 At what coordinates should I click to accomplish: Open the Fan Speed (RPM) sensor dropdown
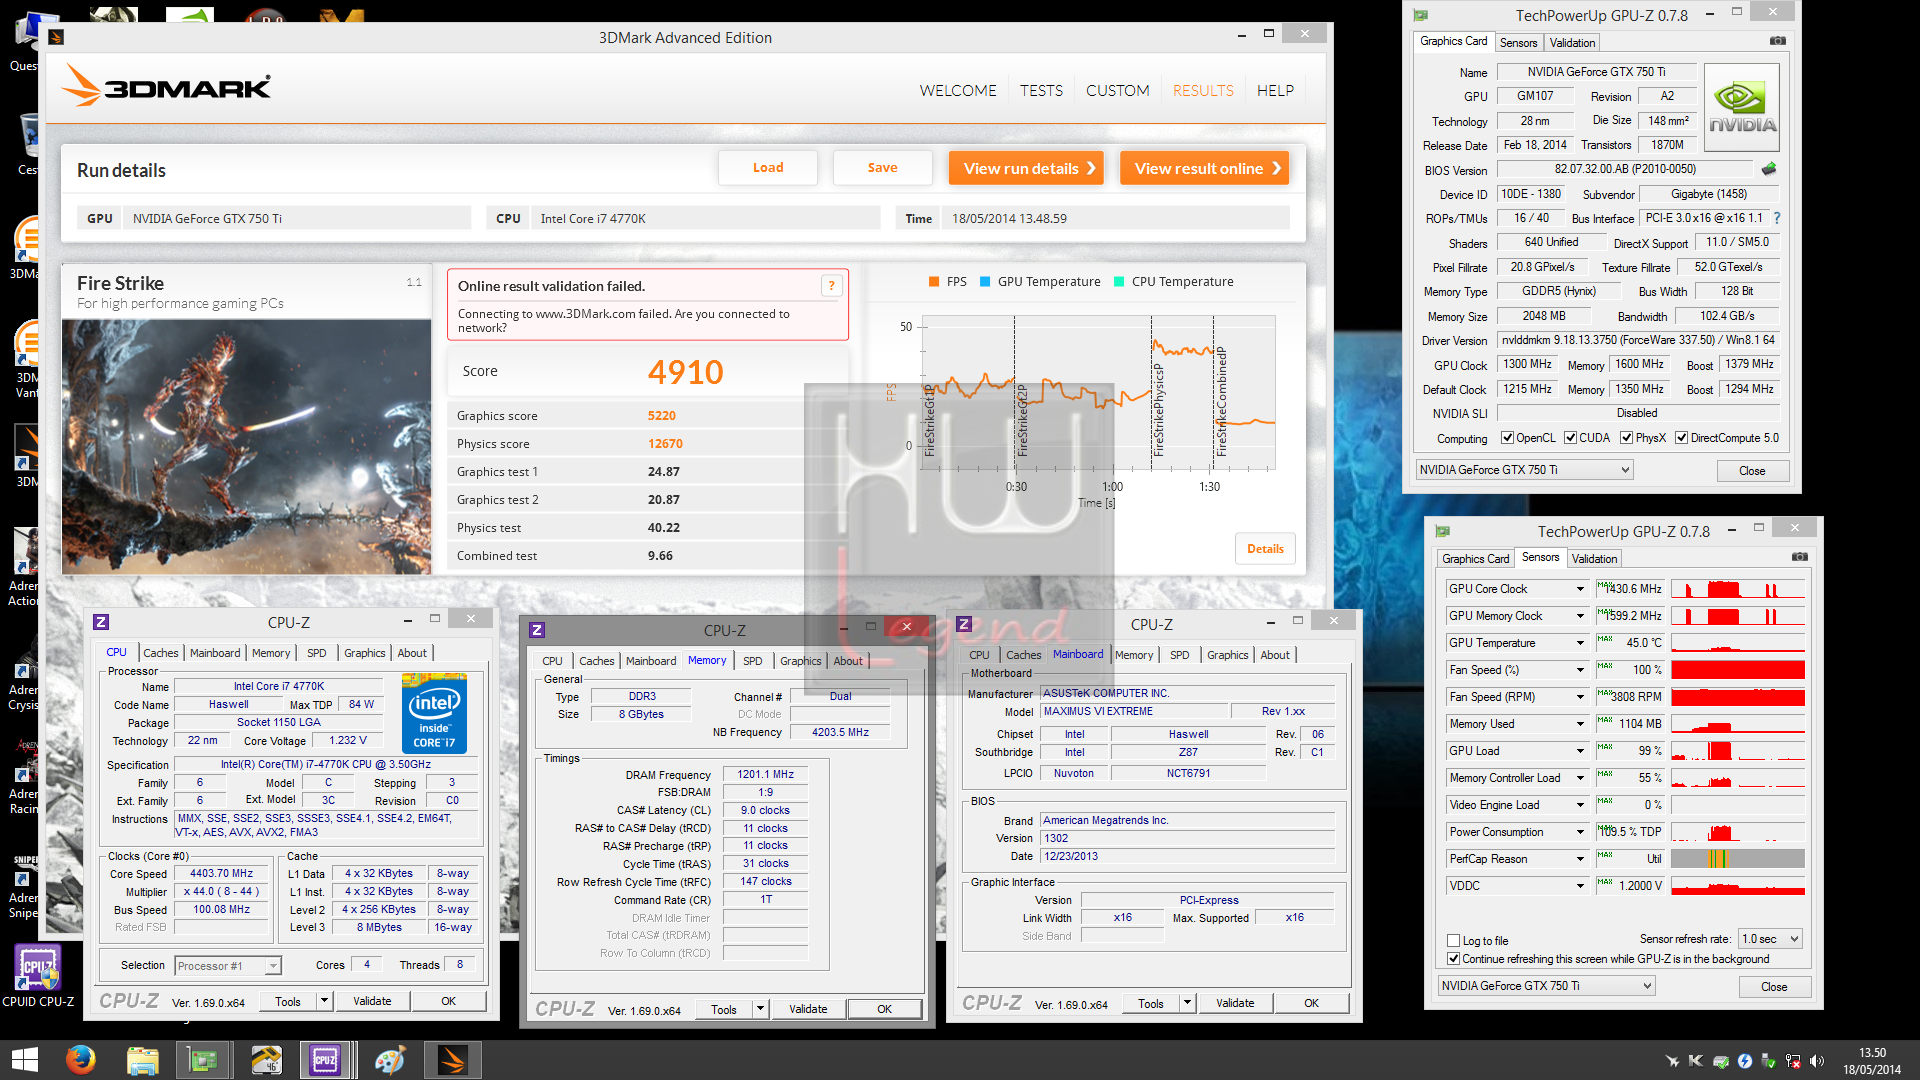[x=1581, y=697]
